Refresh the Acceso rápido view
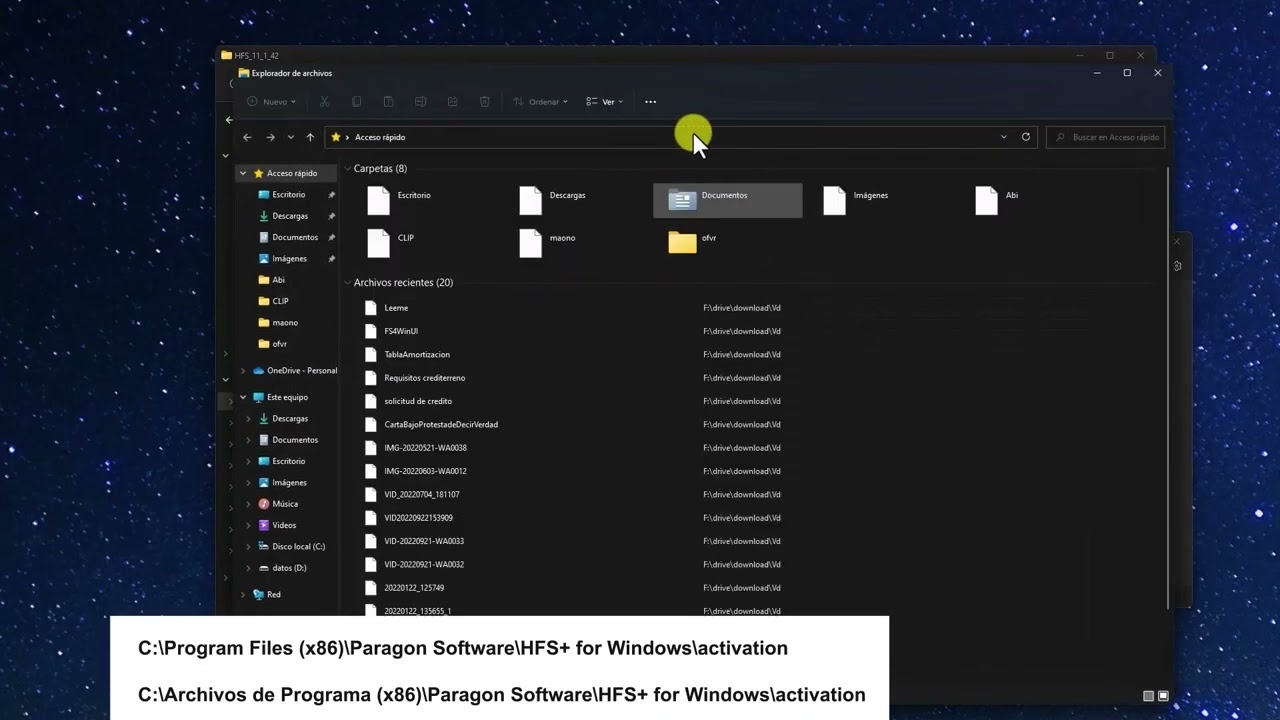The height and width of the screenshot is (720, 1280). click(1025, 137)
